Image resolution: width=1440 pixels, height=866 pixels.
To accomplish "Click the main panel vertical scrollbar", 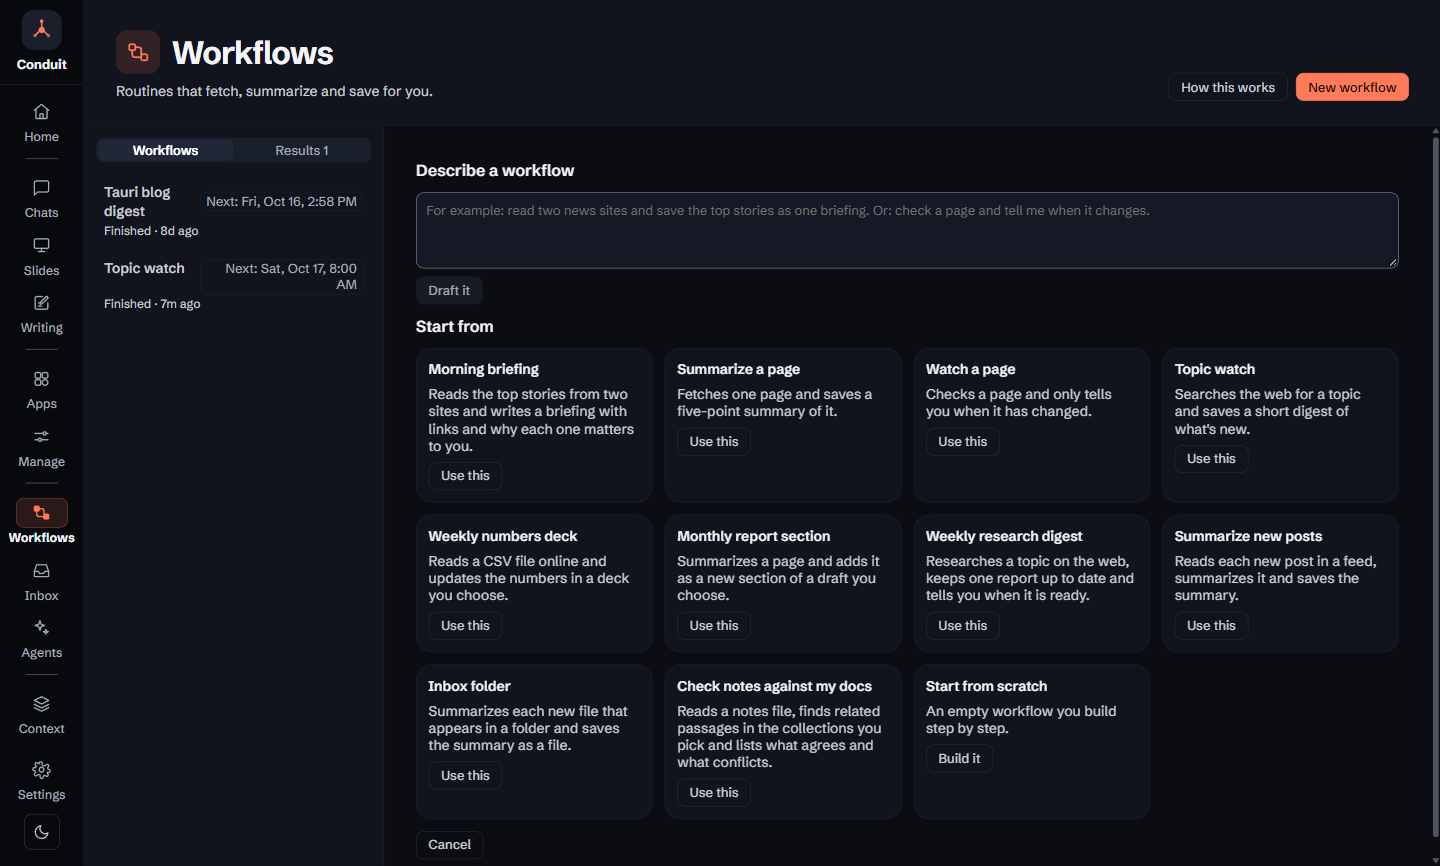I will tap(1435, 487).
